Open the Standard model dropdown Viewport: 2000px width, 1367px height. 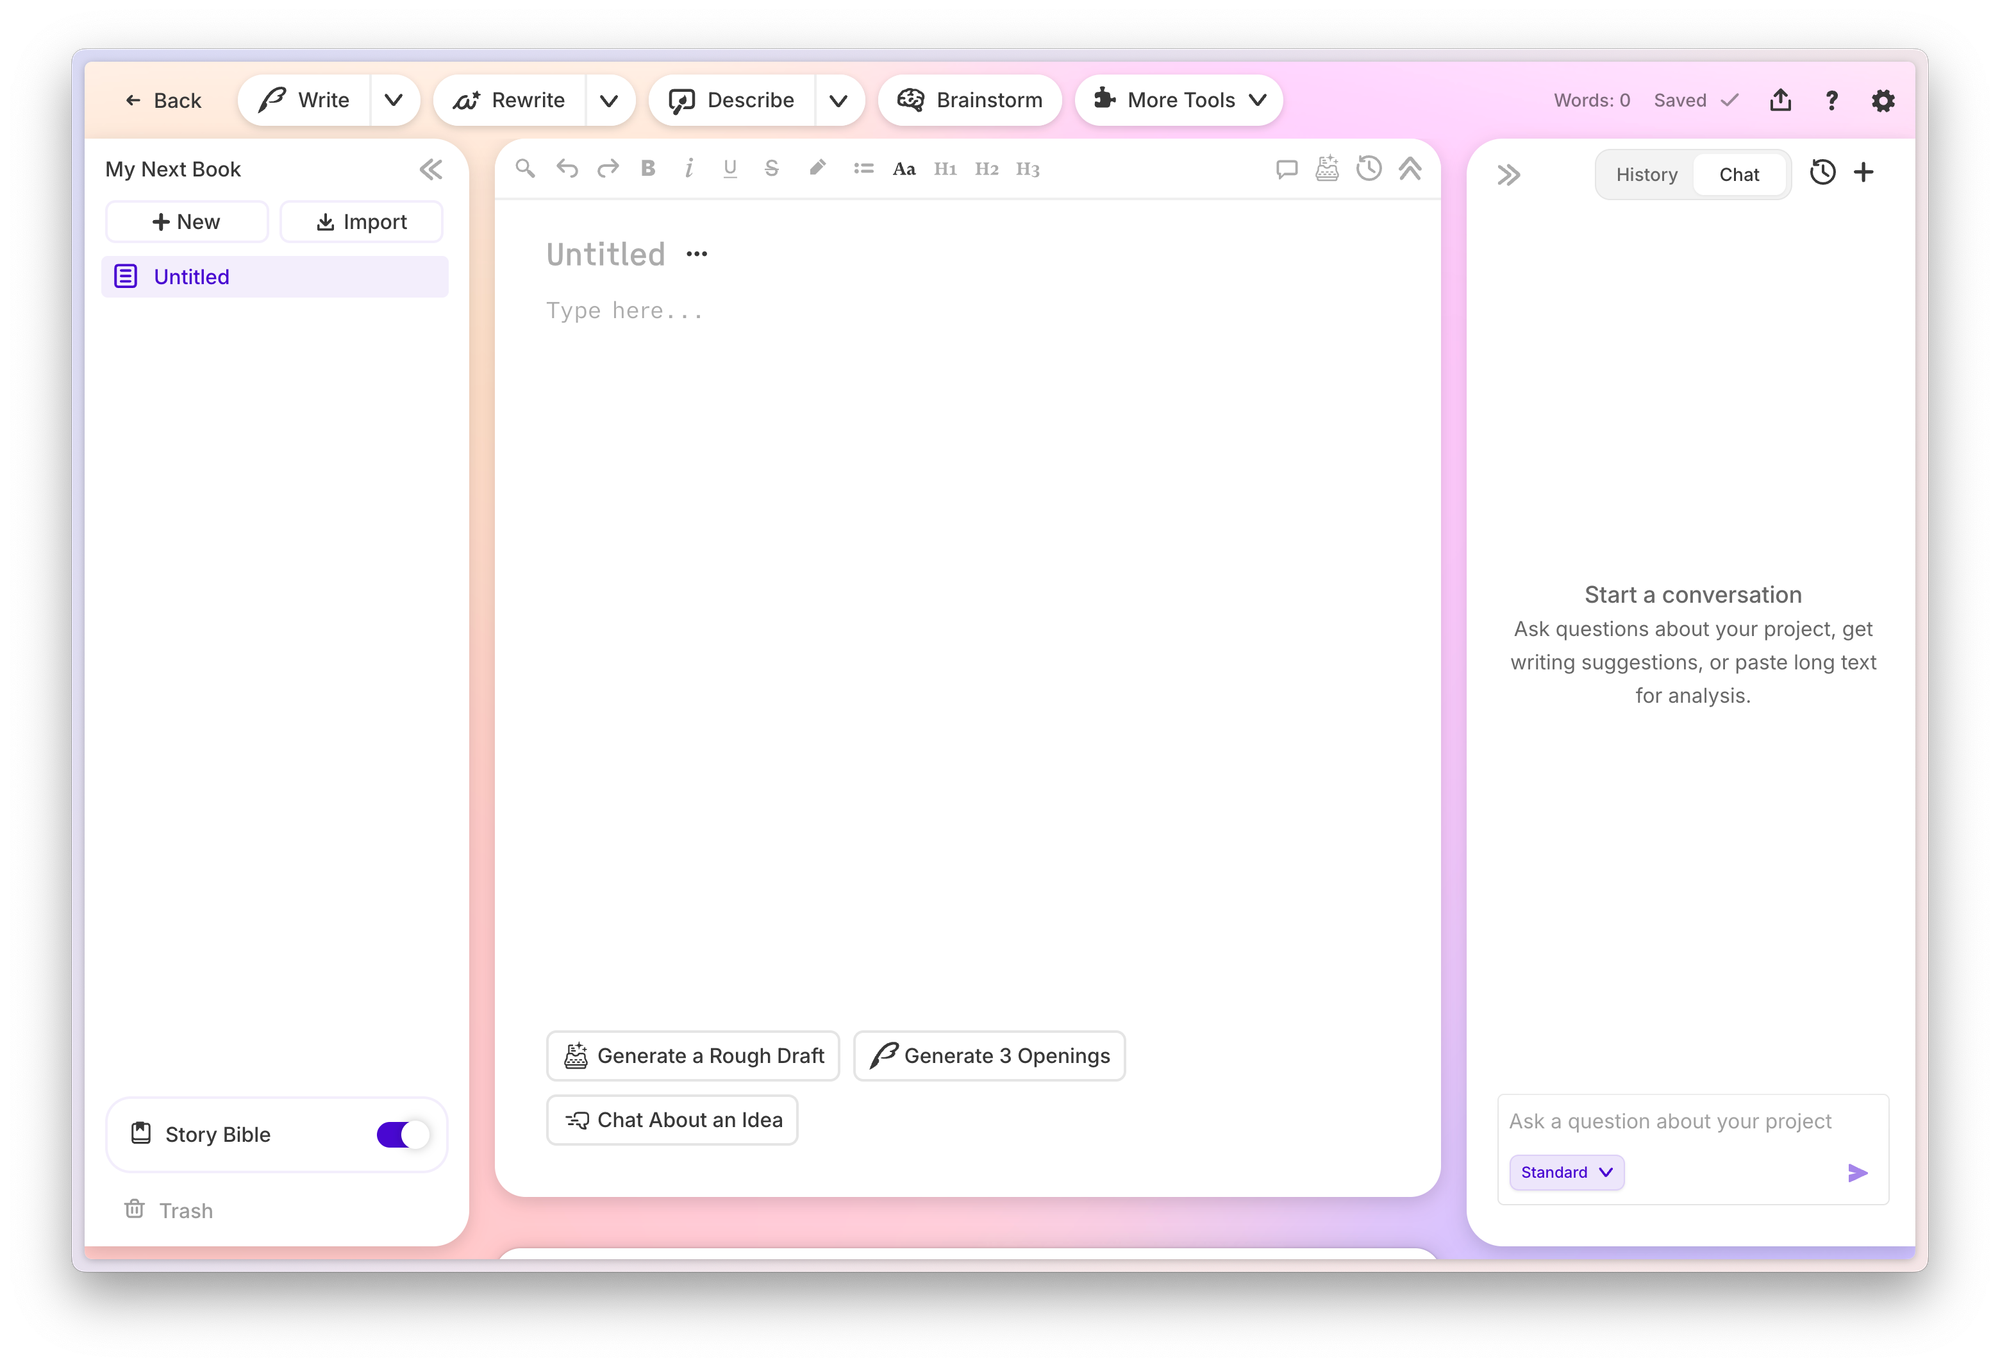point(1566,1172)
